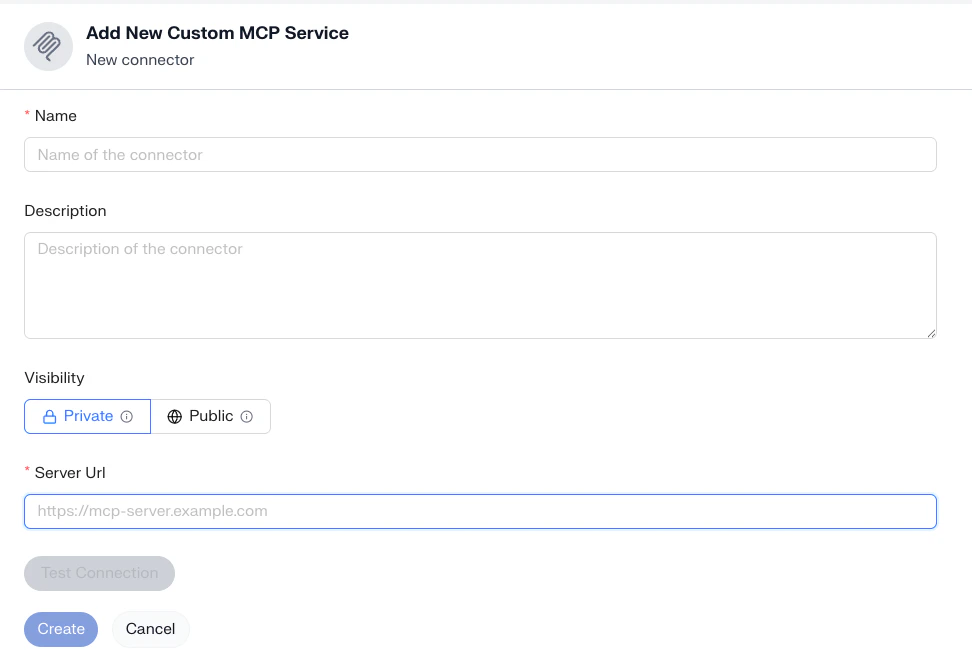This screenshot has height=660, width=972.
Task: Click inside the Description text area
Action: point(480,285)
